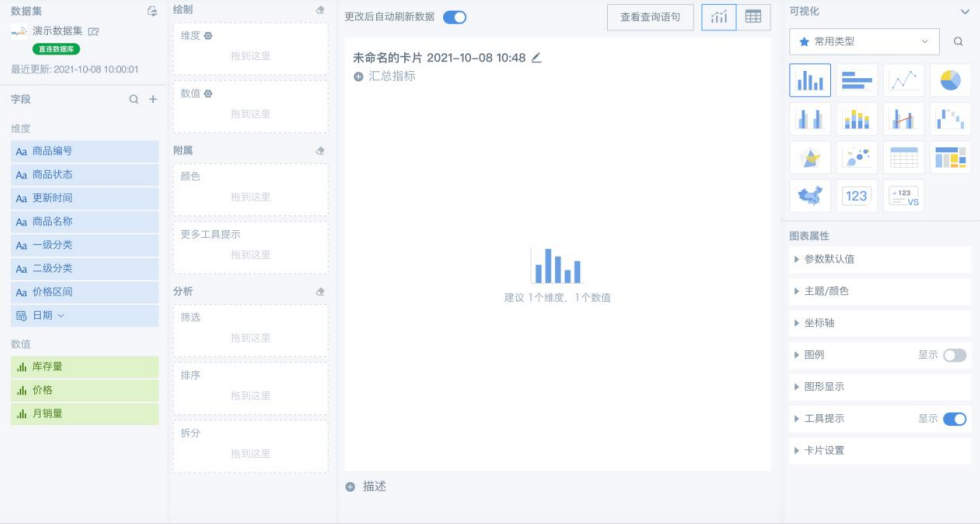Add a new field with plus icon
The height and width of the screenshot is (524, 980).
pyautogui.click(x=153, y=99)
